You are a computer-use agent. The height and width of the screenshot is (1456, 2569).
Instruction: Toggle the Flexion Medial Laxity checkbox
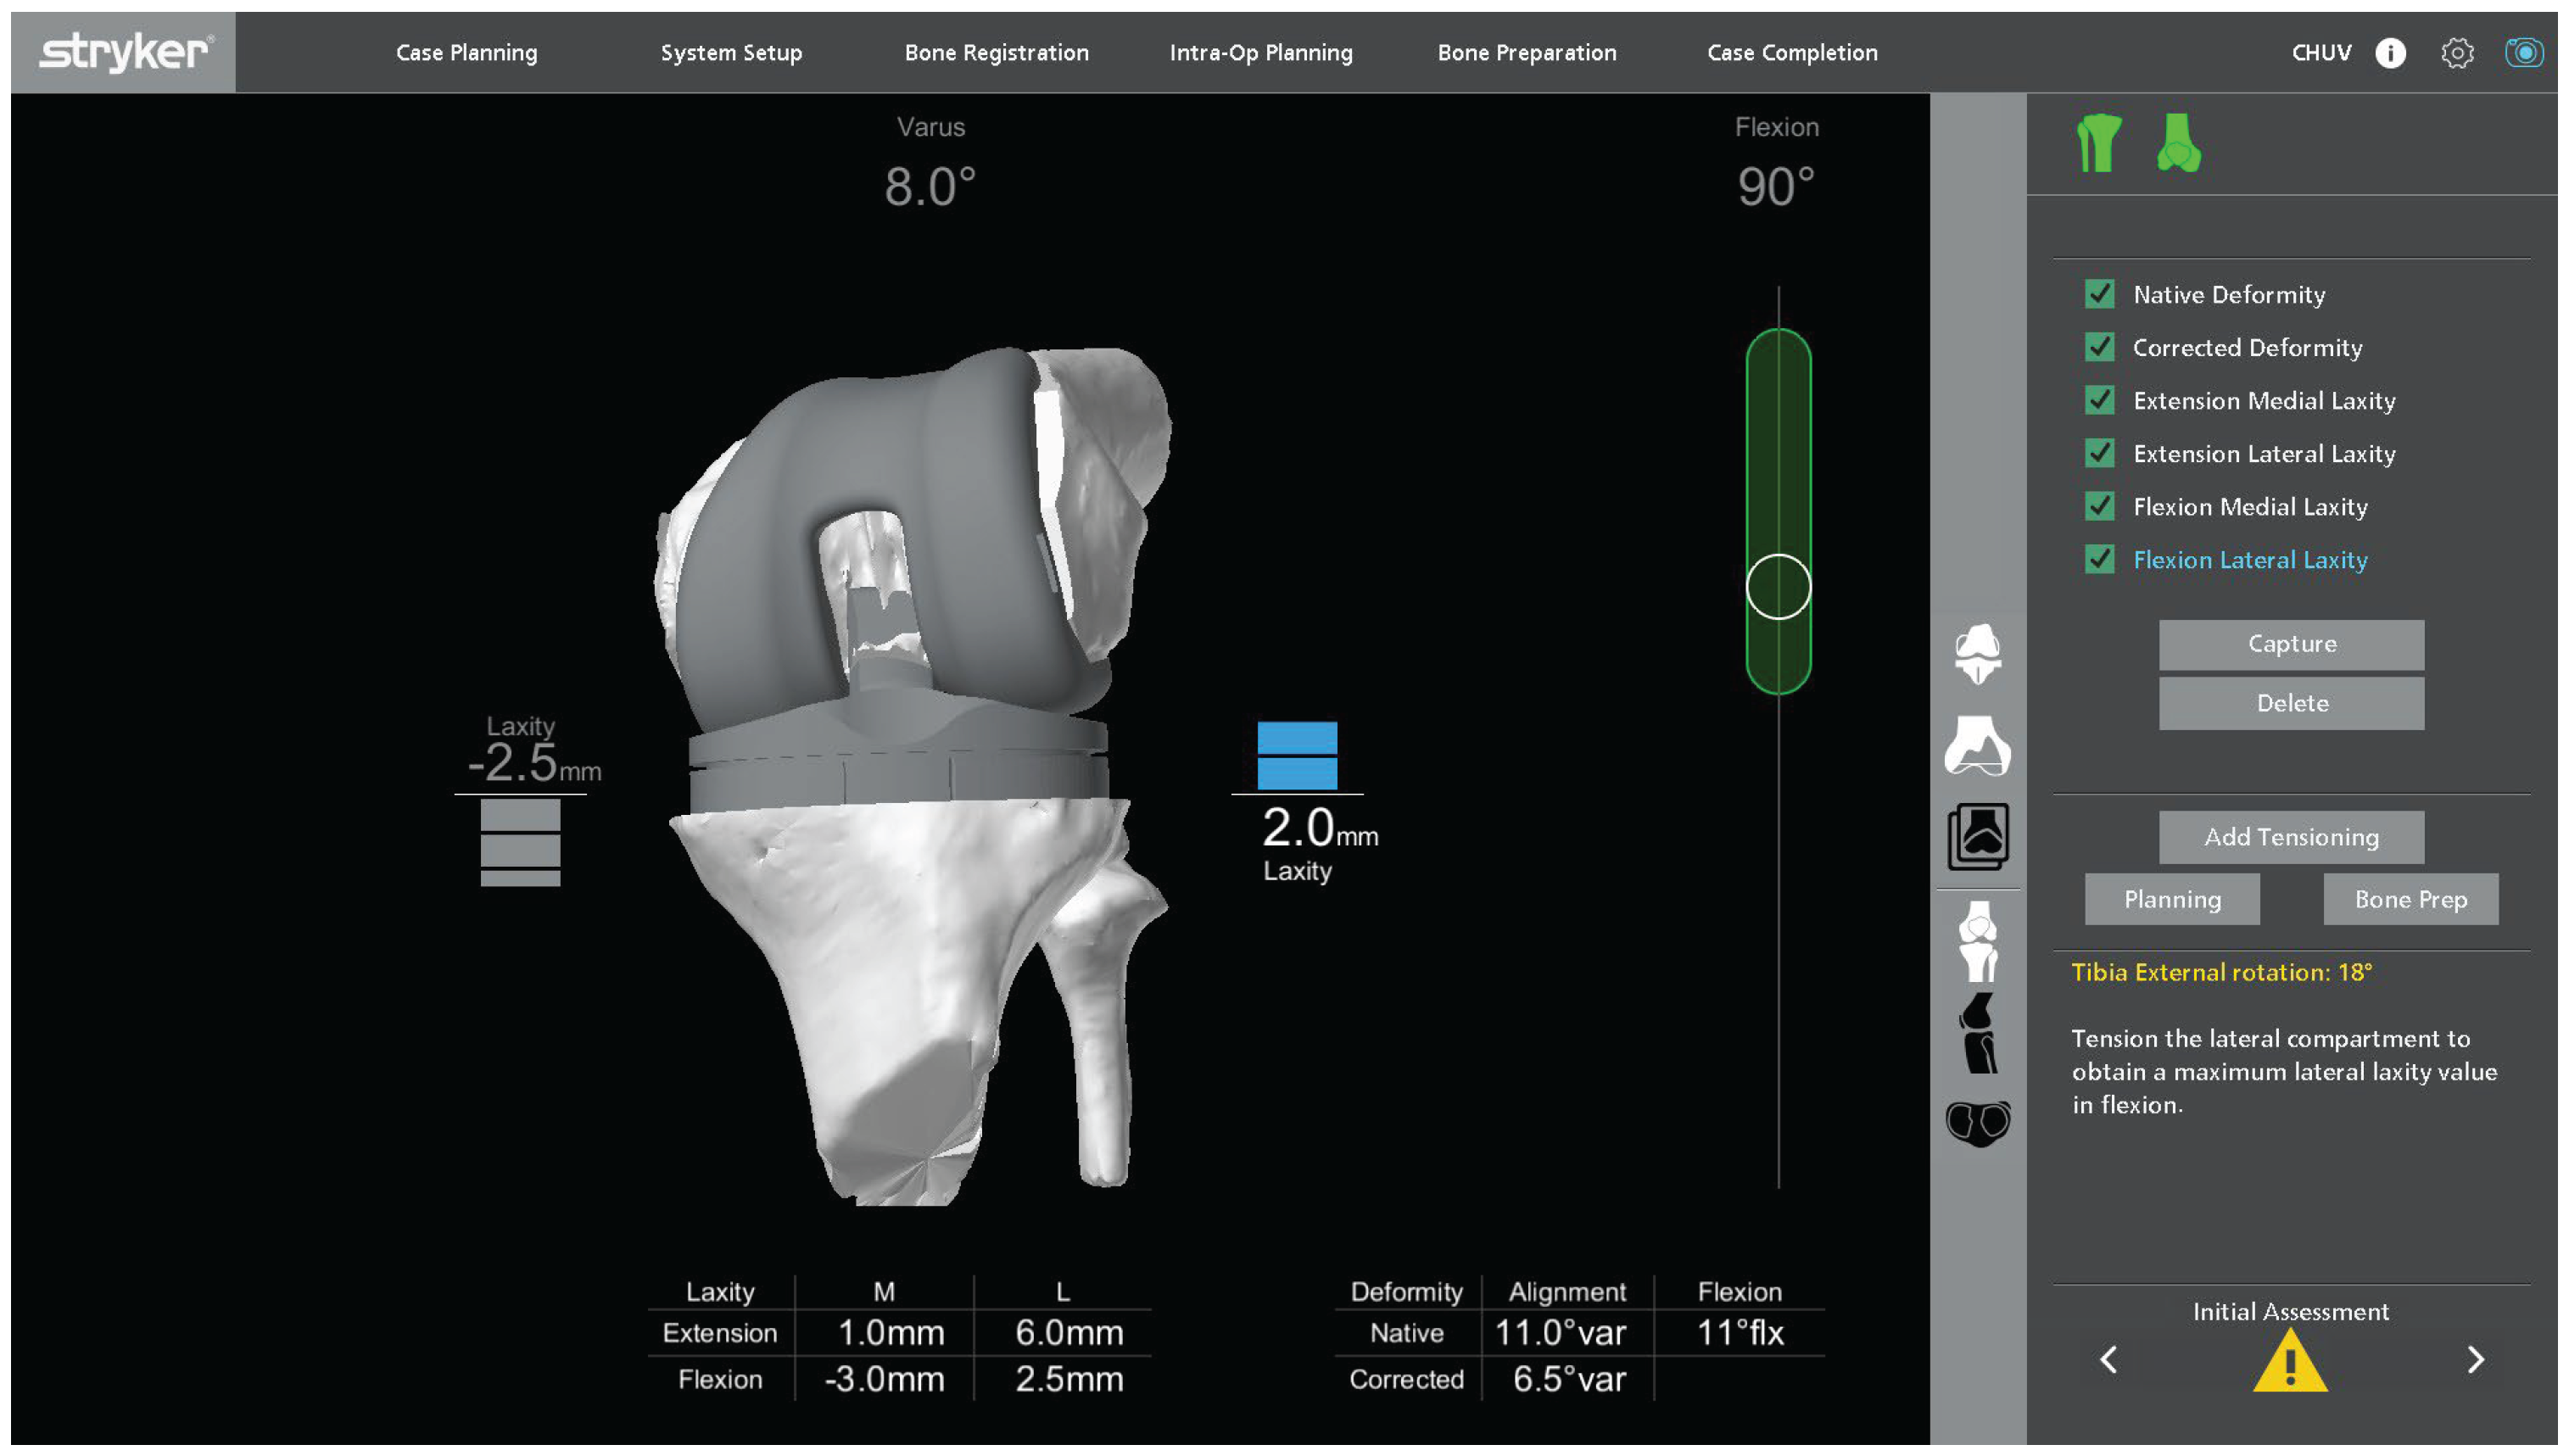click(x=2098, y=507)
